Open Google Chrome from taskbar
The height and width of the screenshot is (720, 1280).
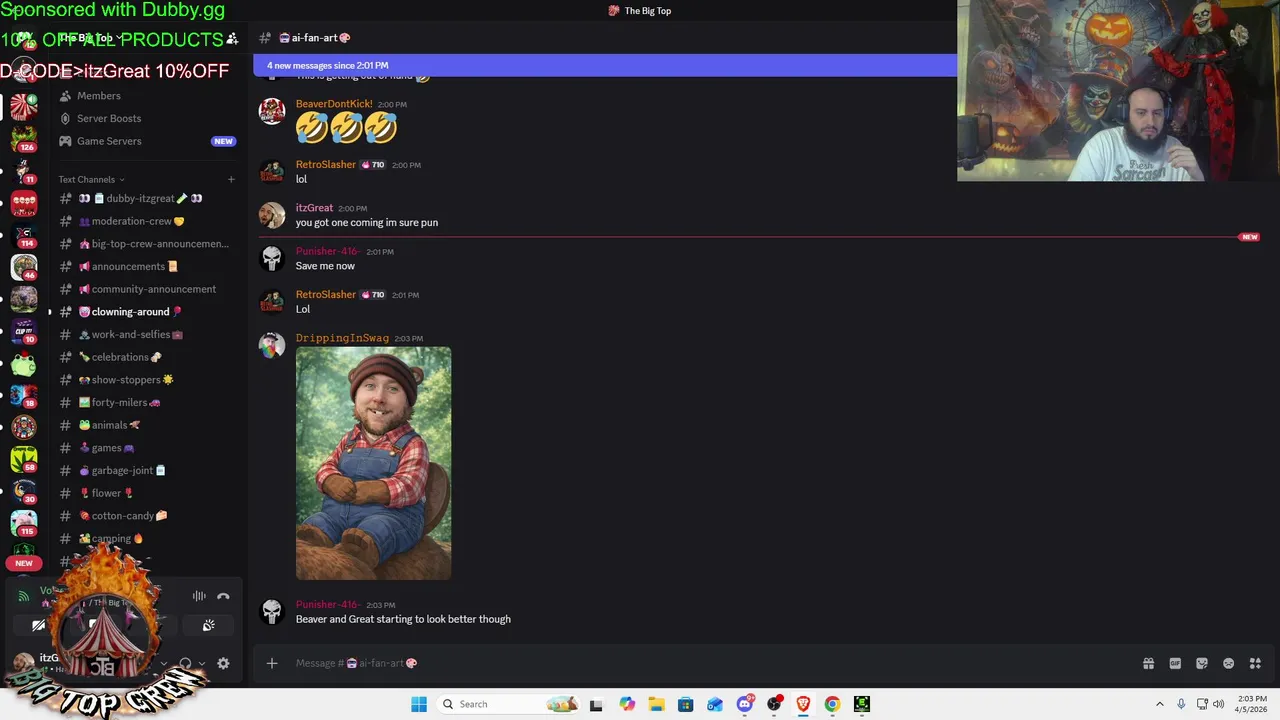coord(832,704)
